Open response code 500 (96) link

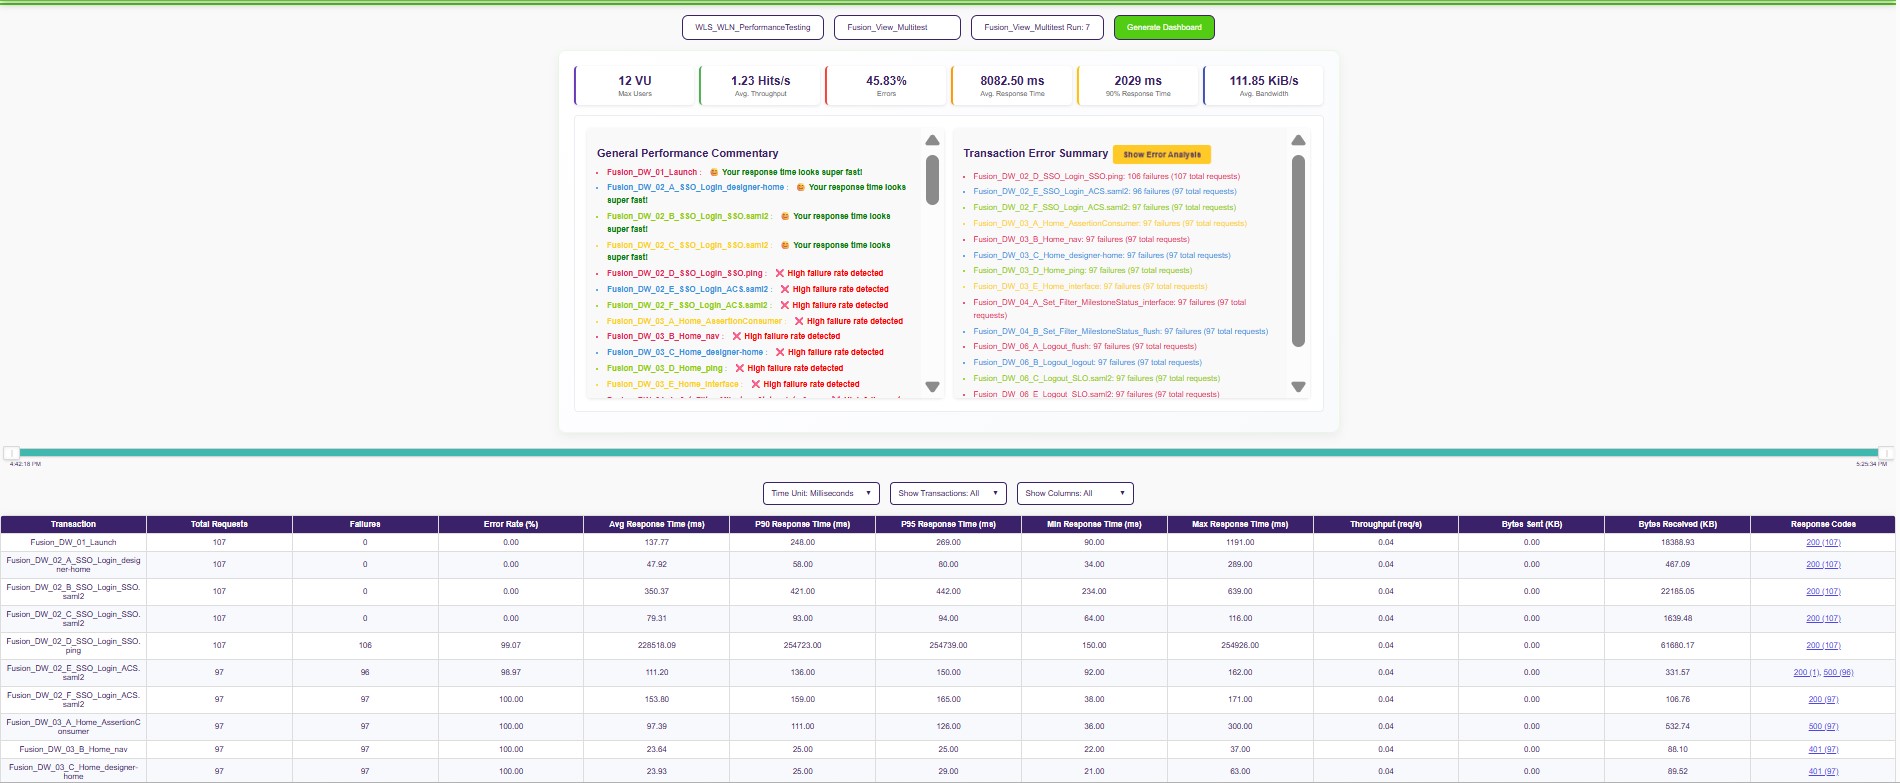[1838, 673]
